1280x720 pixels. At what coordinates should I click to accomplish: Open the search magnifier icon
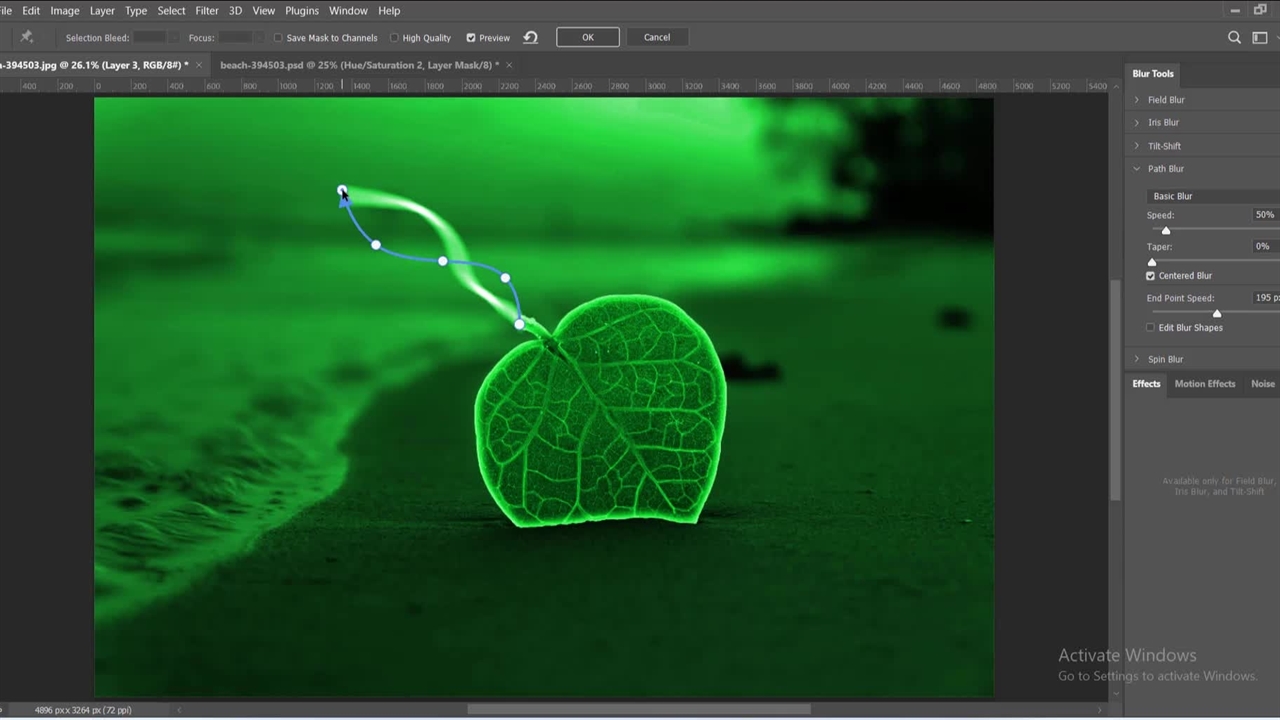[1234, 37]
